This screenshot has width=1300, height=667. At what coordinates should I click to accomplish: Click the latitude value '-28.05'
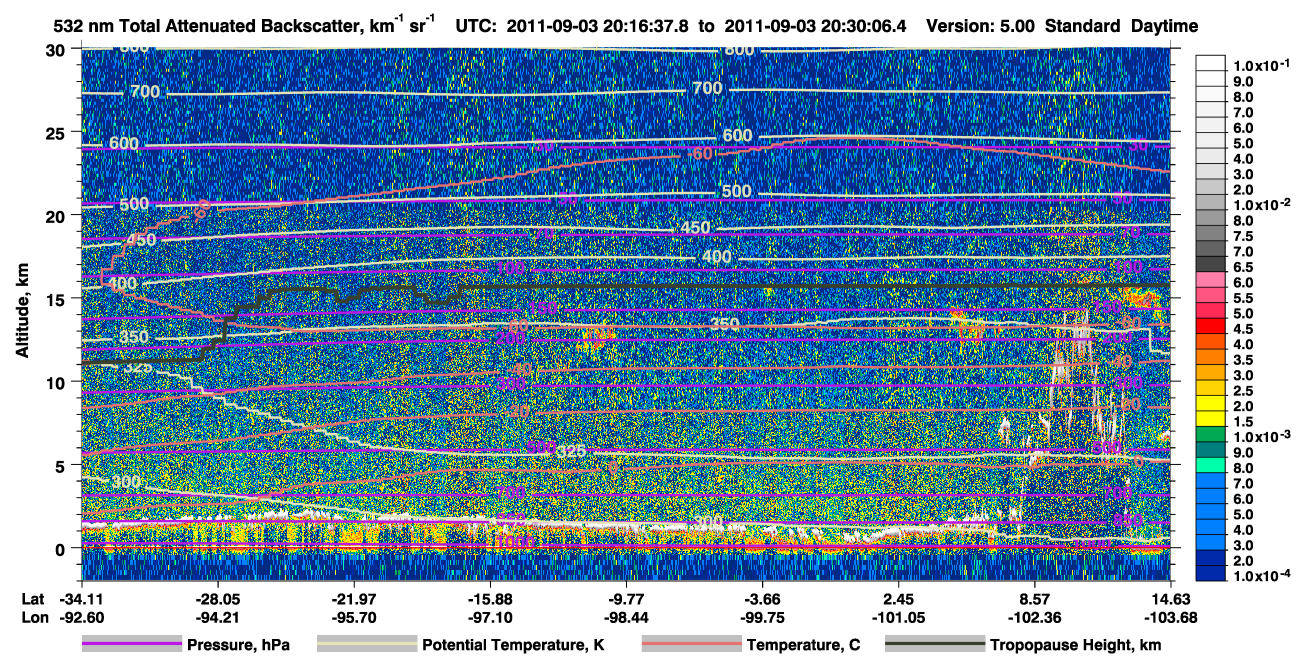[x=218, y=598]
